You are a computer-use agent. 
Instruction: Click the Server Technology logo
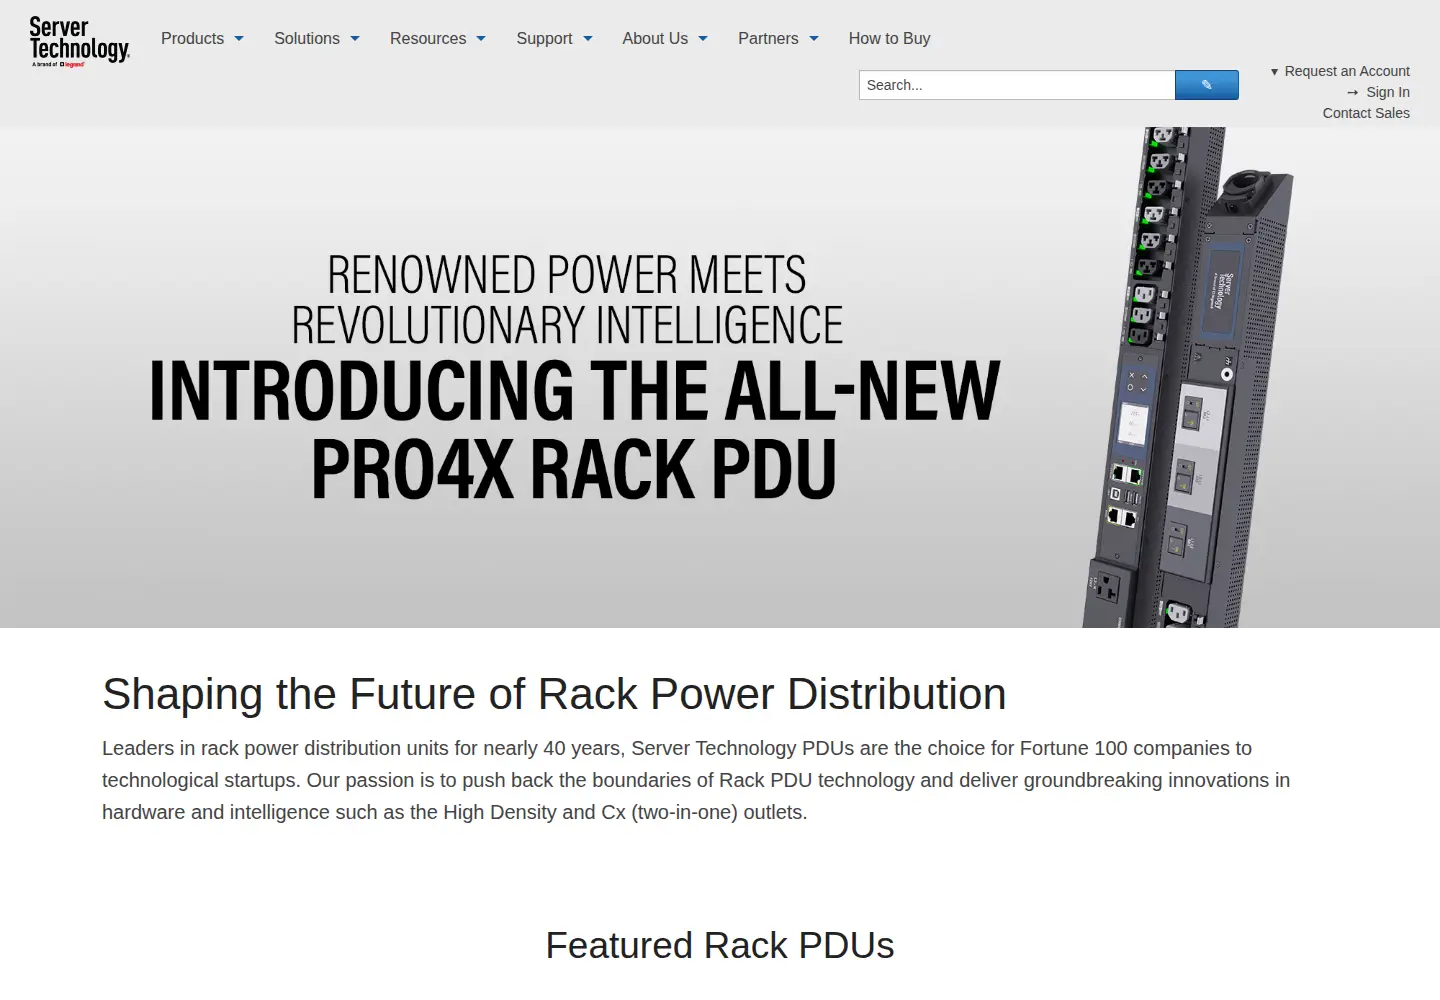(80, 42)
